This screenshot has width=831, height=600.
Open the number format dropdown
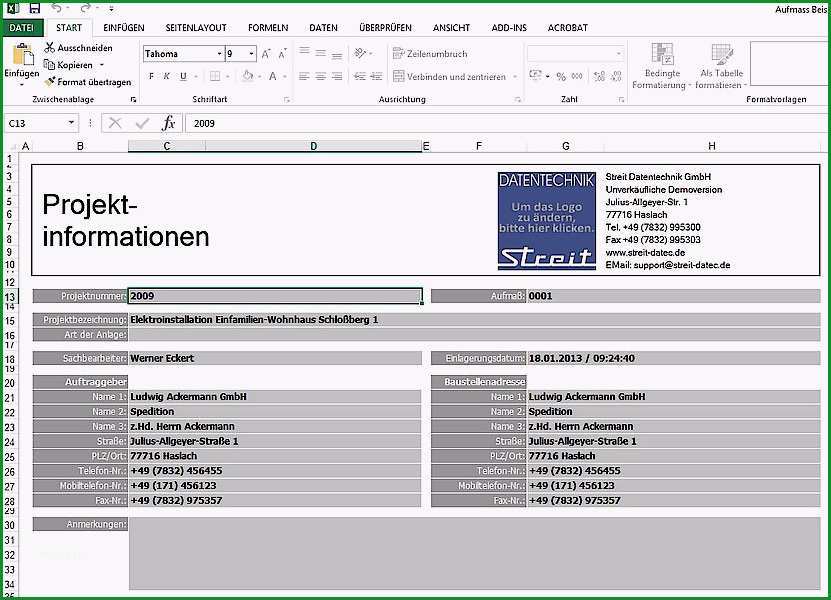(x=618, y=54)
